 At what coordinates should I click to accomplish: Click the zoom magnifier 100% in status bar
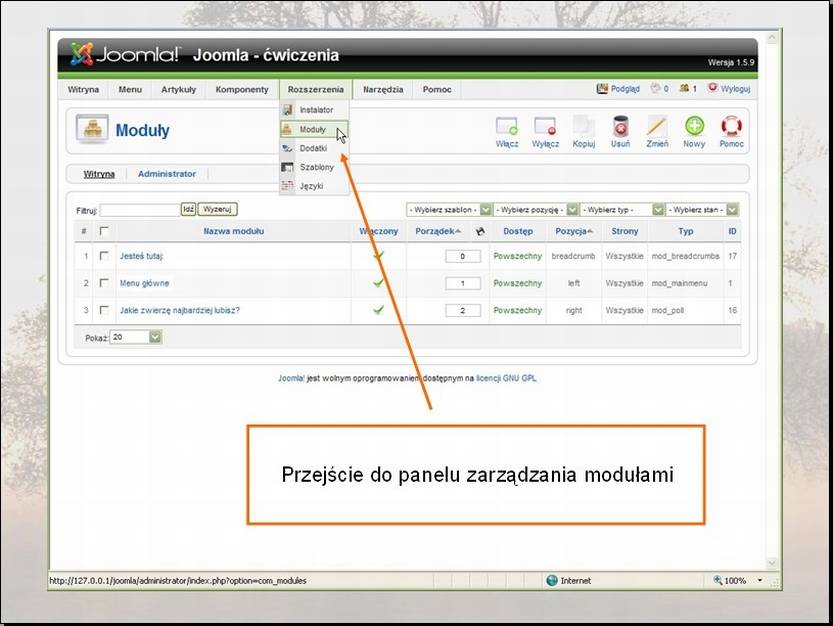click(718, 580)
